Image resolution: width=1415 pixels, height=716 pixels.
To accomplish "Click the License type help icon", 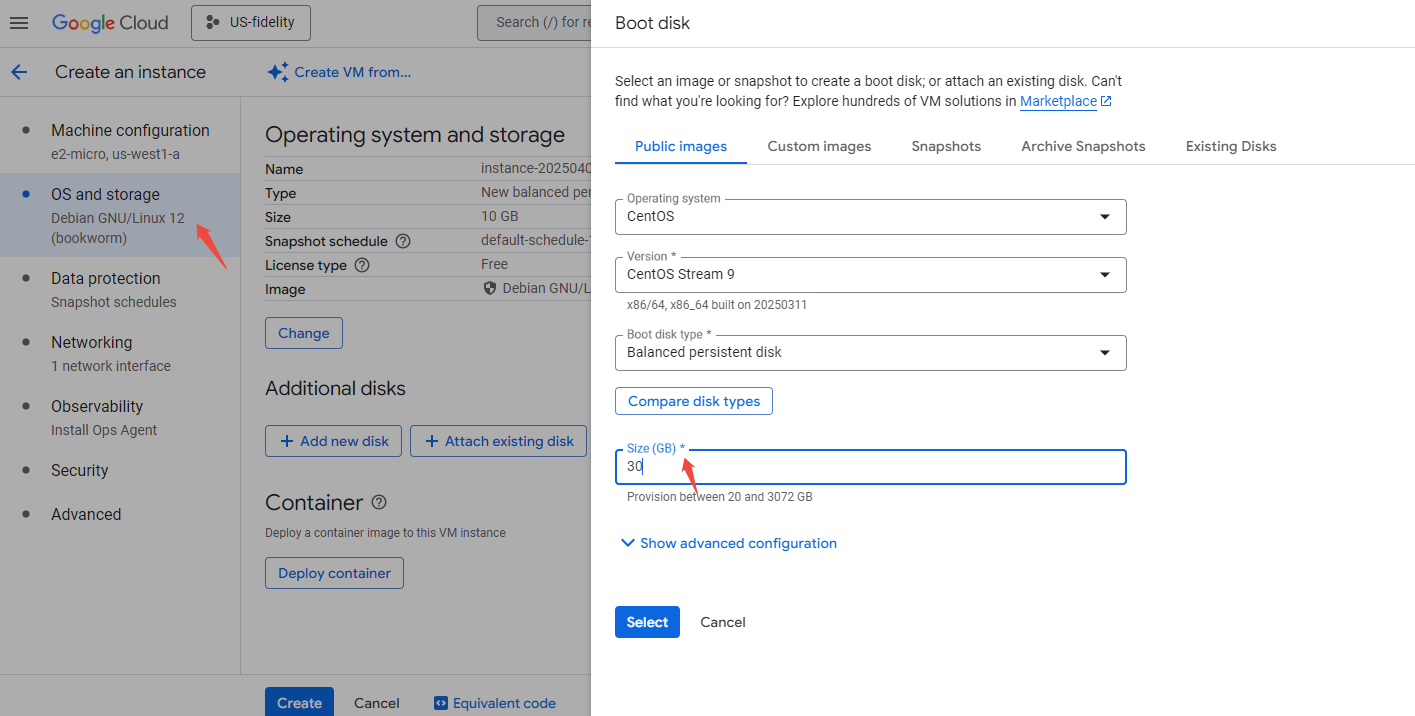I will click(x=362, y=265).
